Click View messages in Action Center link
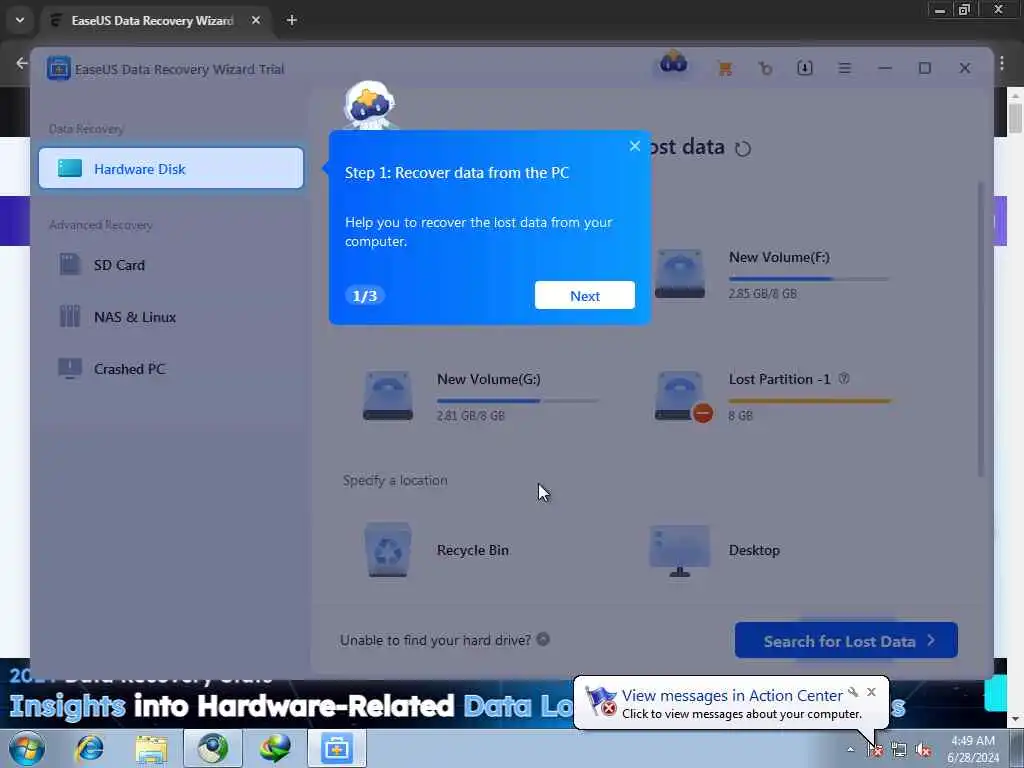The height and width of the screenshot is (768, 1024). pyautogui.click(x=732, y=695)
